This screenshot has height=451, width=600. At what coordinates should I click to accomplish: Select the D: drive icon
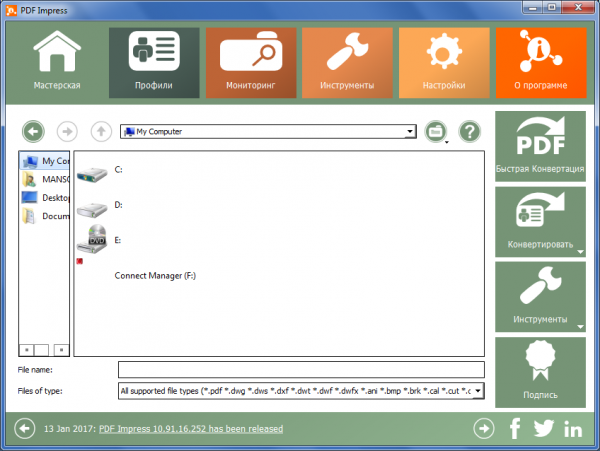(x=92, y=210)
